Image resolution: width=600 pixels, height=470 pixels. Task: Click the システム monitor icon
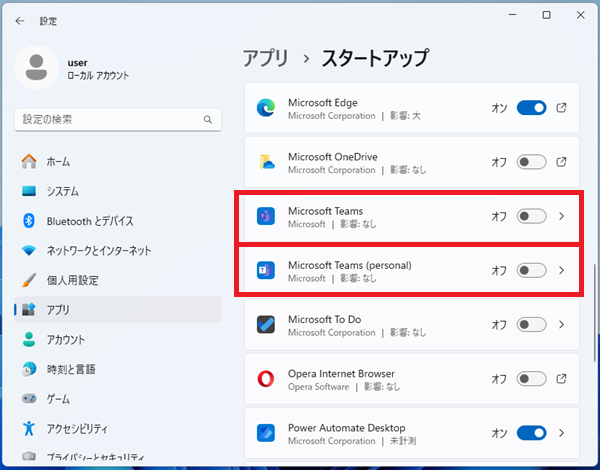pos(29,191)
